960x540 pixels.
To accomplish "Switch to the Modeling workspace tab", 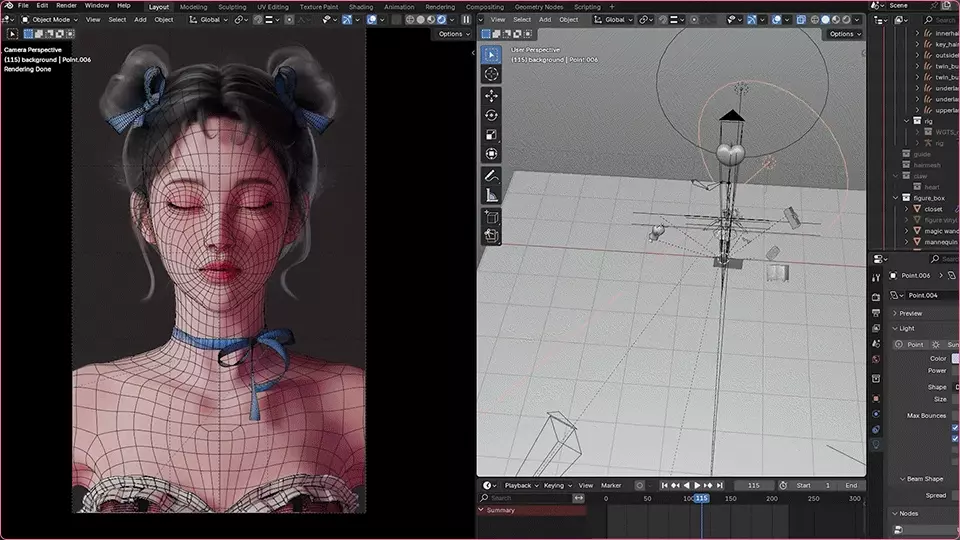I will 193,7.
